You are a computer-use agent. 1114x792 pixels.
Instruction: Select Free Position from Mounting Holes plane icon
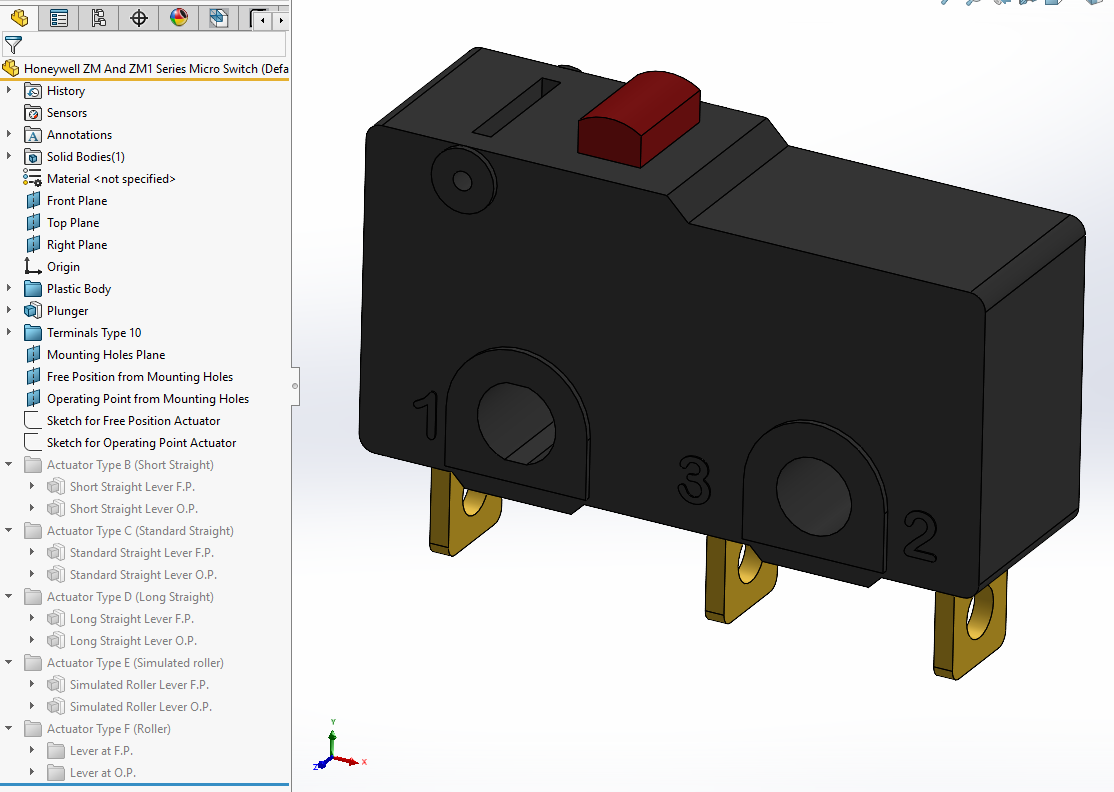point(33,376)
